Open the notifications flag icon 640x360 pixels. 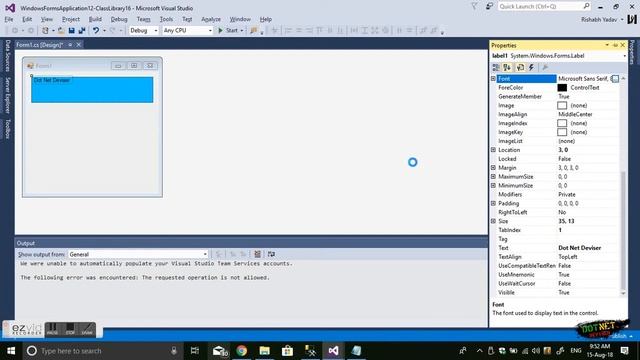[x=474, y=7]
